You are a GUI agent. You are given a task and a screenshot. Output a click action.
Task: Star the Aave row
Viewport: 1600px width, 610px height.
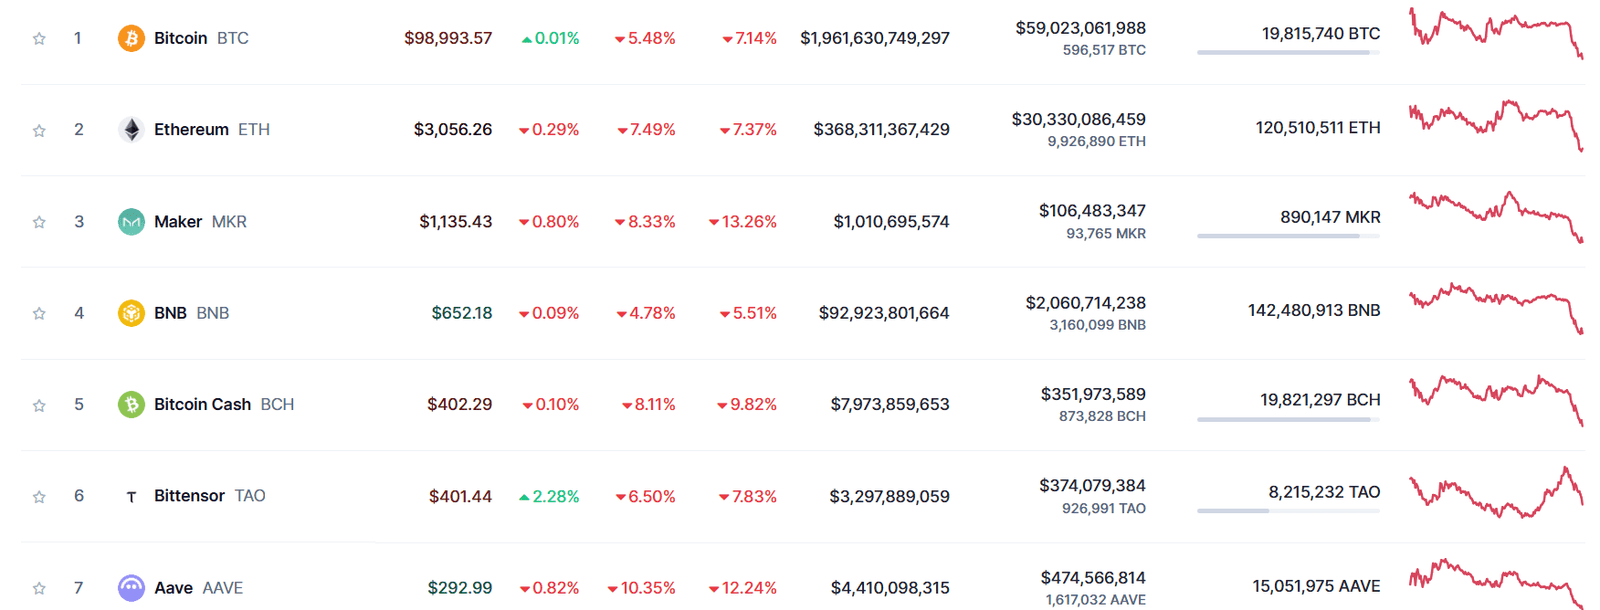pyautogui.click(x=39, y=587)
